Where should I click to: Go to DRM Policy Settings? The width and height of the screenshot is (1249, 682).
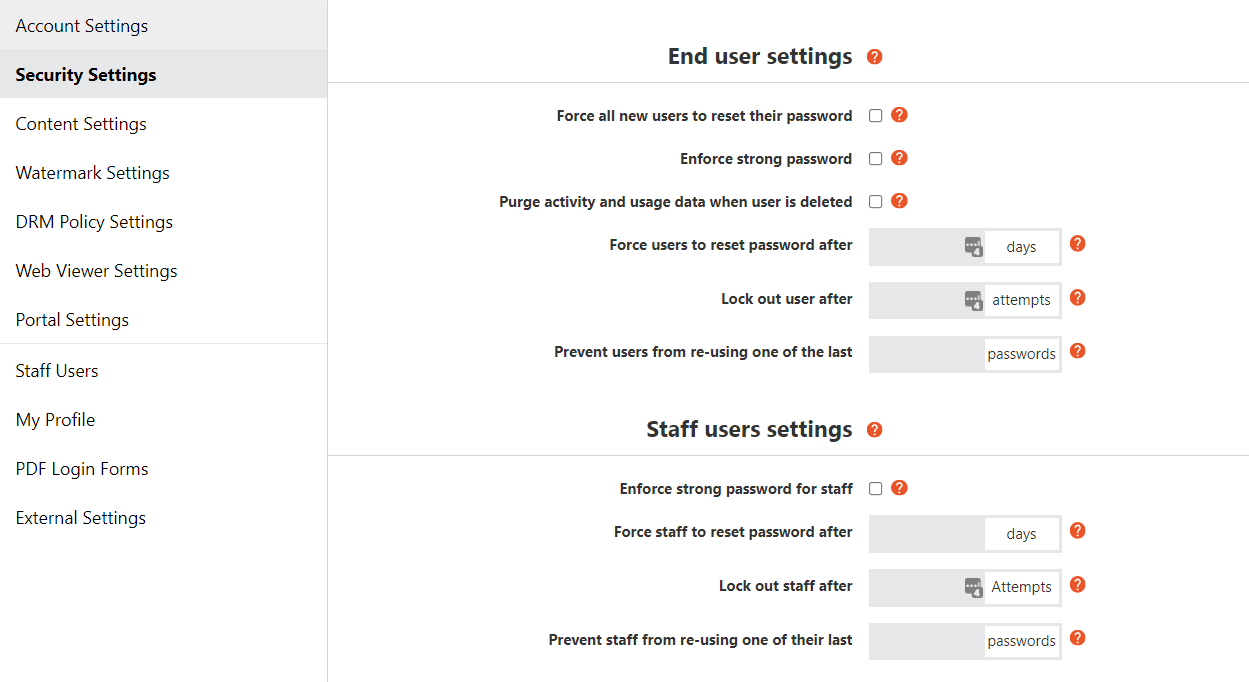94,222
